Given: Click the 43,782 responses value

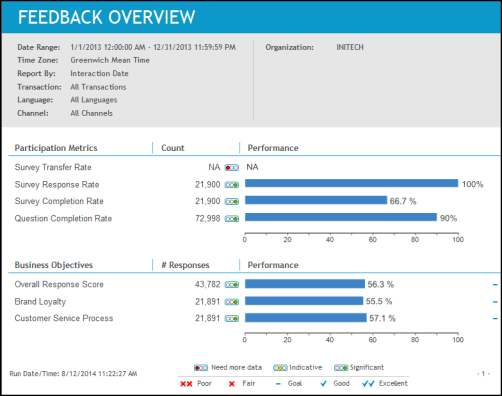Looking at the screenshot, I should pos(208,284).
